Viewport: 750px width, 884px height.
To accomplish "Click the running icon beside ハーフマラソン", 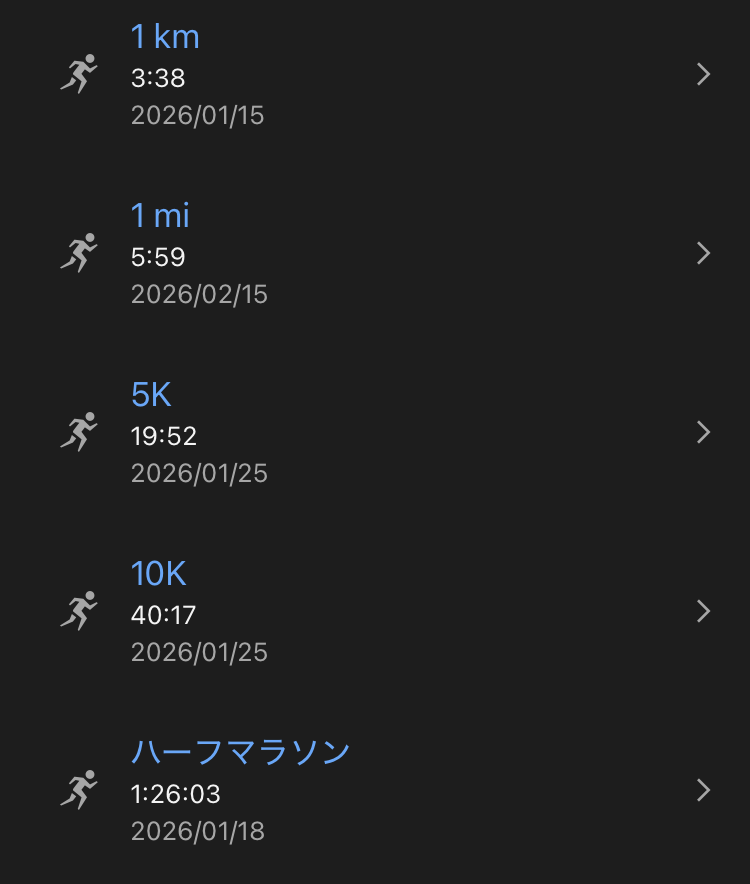I will (79, 790).
